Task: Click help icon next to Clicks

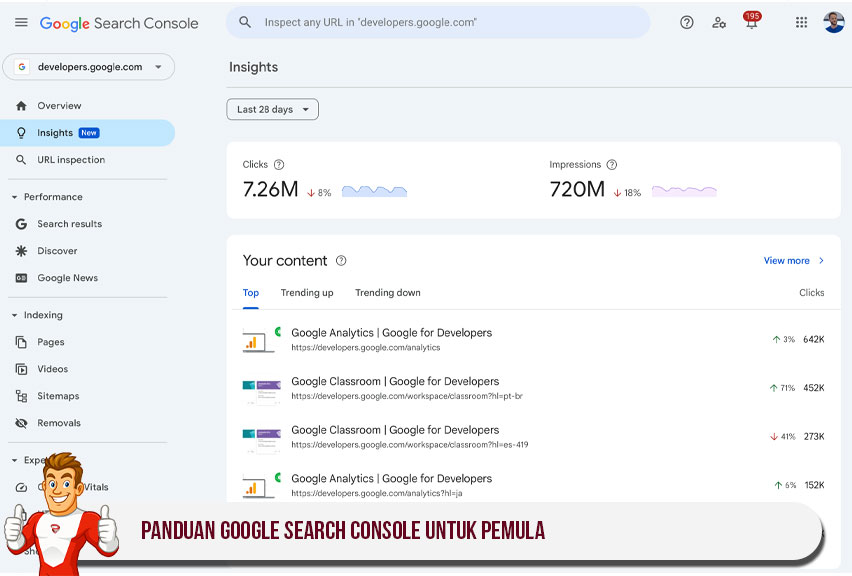Action: (279, 165)
